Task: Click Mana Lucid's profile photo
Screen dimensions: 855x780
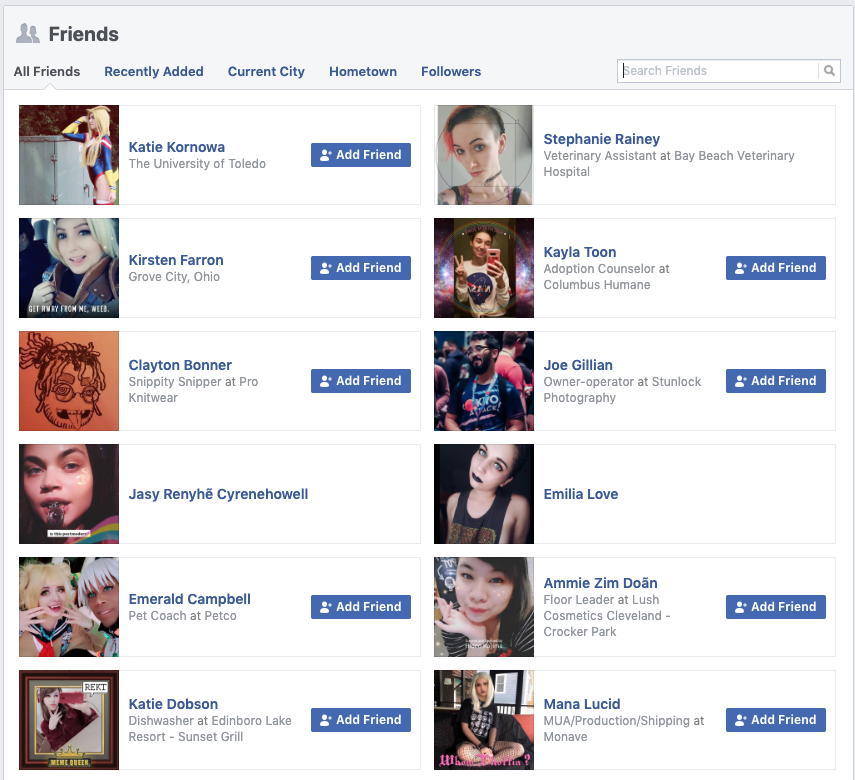Action: [484, 719]
